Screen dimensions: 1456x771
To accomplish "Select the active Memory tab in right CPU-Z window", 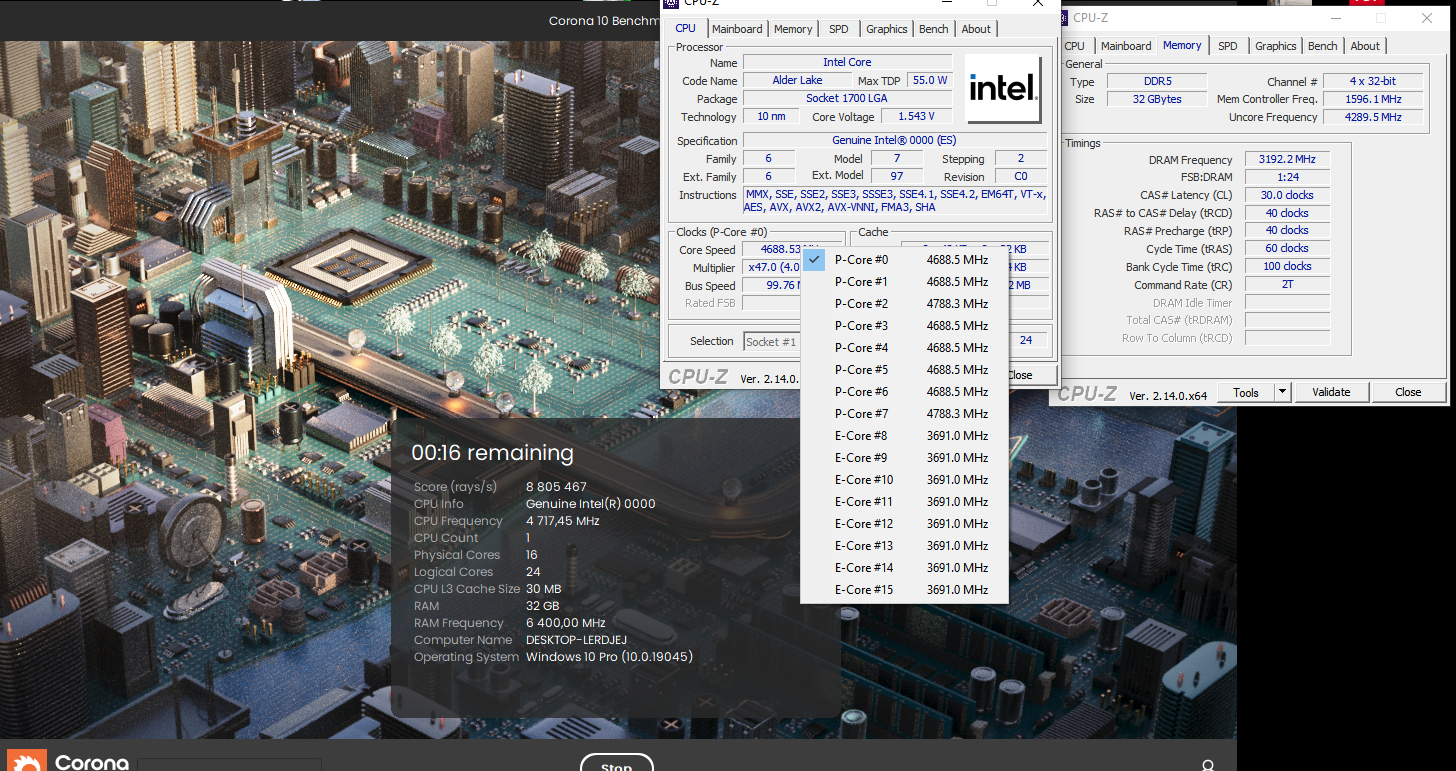I will 1182,45.
